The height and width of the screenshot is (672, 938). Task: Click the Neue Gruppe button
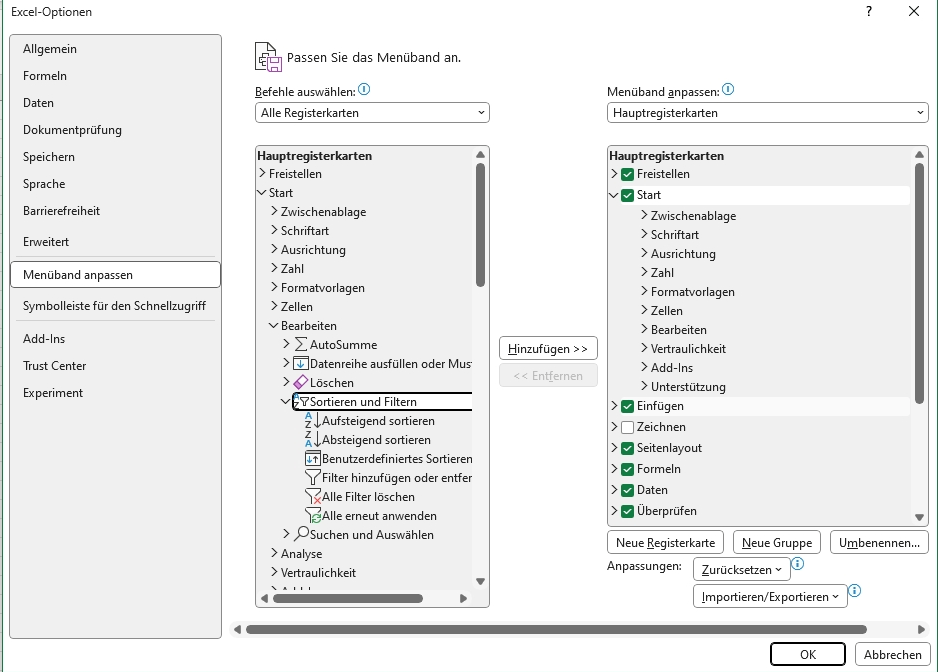[776, 543]
